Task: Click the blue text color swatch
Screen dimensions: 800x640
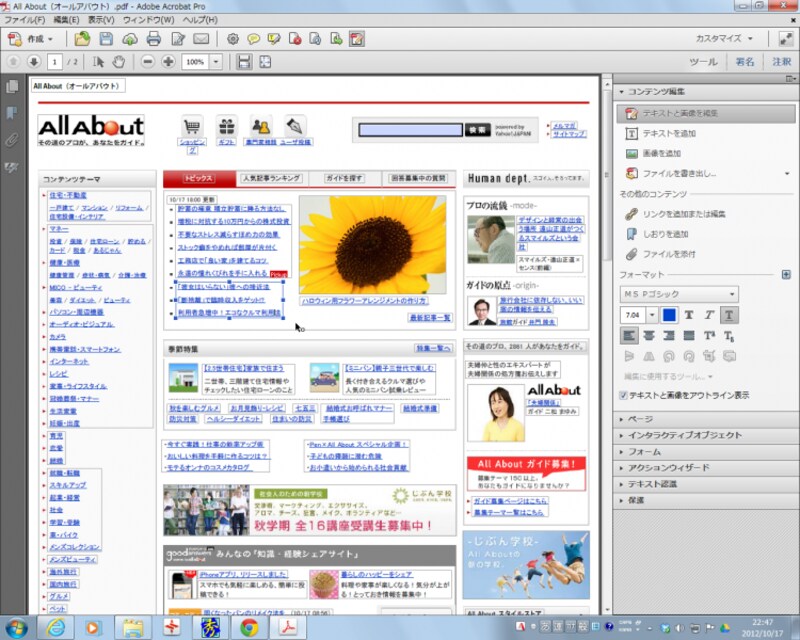Action: 669,315
